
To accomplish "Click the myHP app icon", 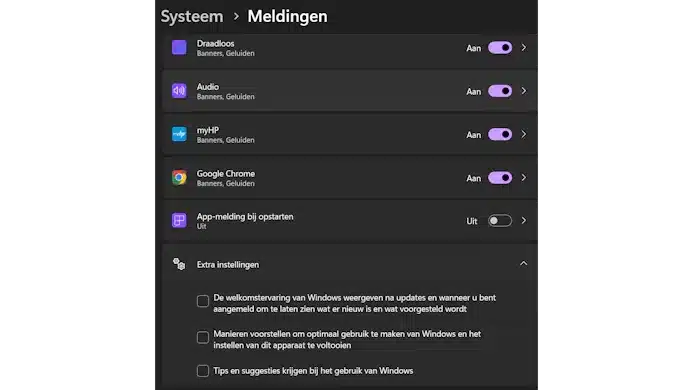I will pyautogui.click(x=179, y=134).
